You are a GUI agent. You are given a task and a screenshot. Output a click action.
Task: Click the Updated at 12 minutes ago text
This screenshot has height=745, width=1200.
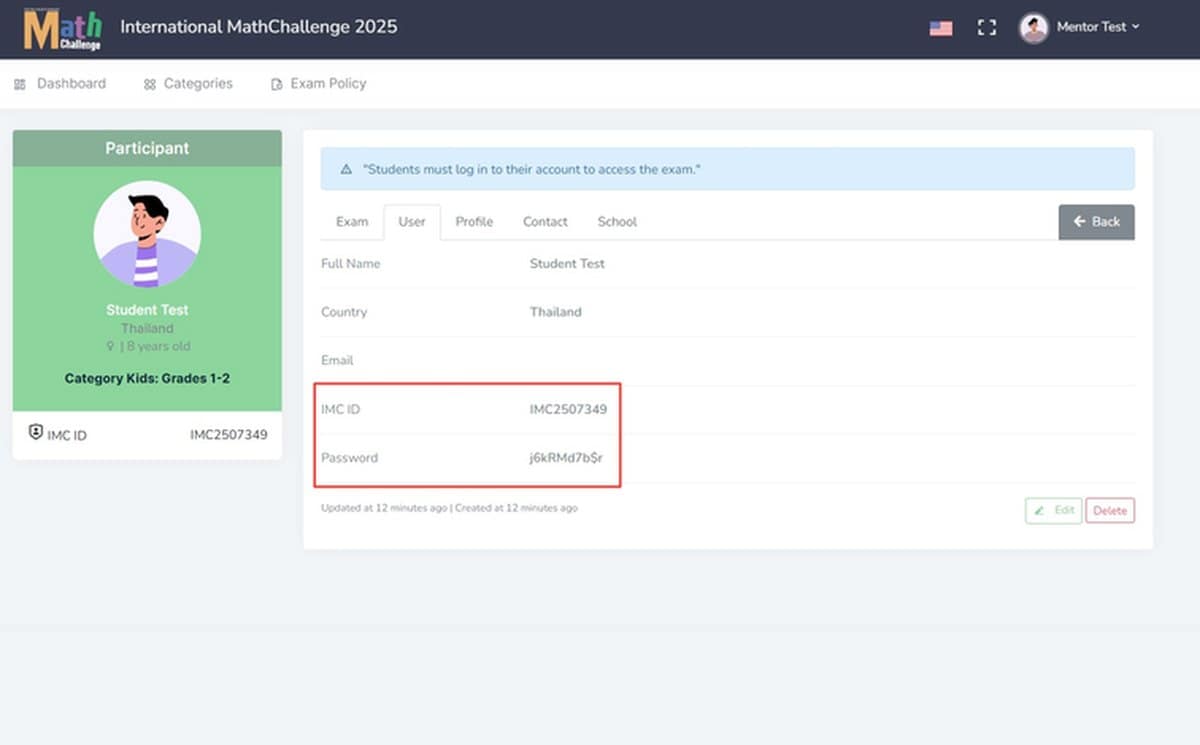[x=384, y=508]
